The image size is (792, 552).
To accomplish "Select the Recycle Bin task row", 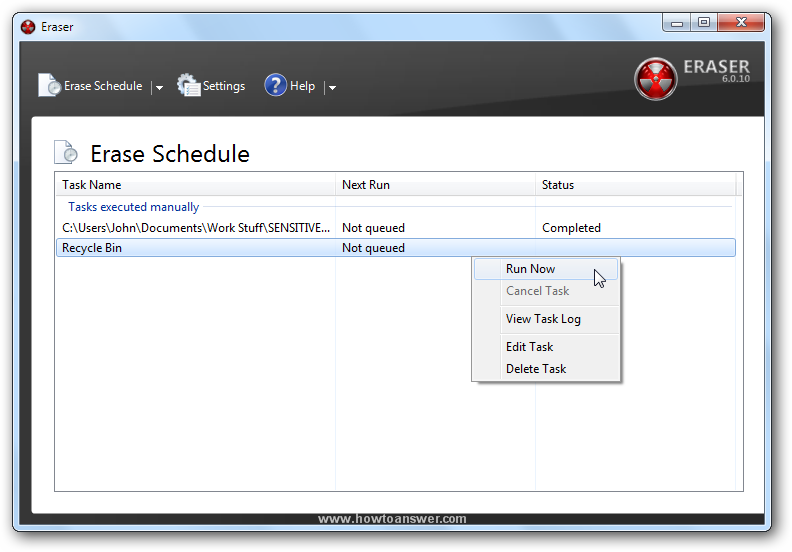I will pos(396,248).
